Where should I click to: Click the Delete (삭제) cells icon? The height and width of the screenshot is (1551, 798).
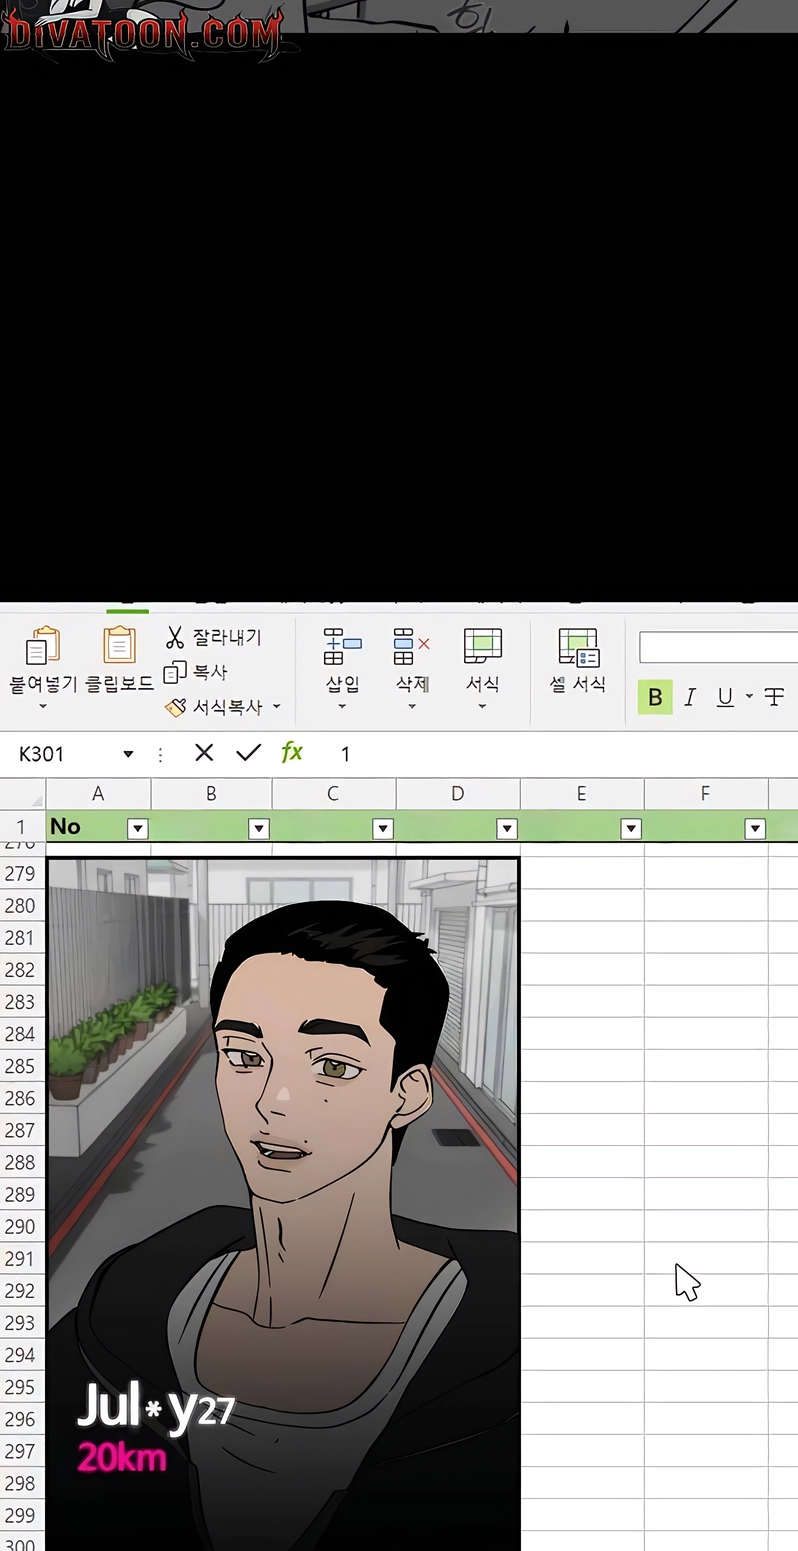[411, 647]
